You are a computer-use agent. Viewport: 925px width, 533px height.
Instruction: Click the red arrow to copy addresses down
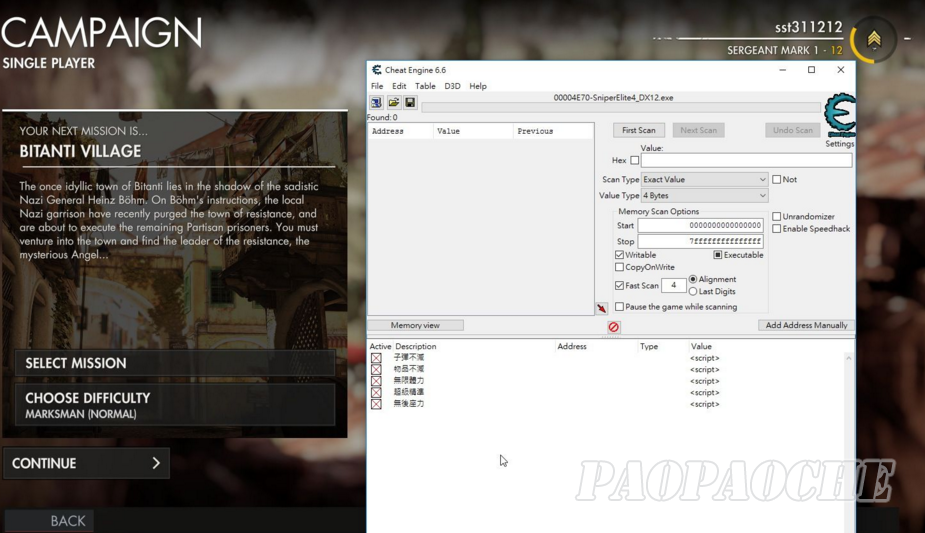click(x=601, y=308)
